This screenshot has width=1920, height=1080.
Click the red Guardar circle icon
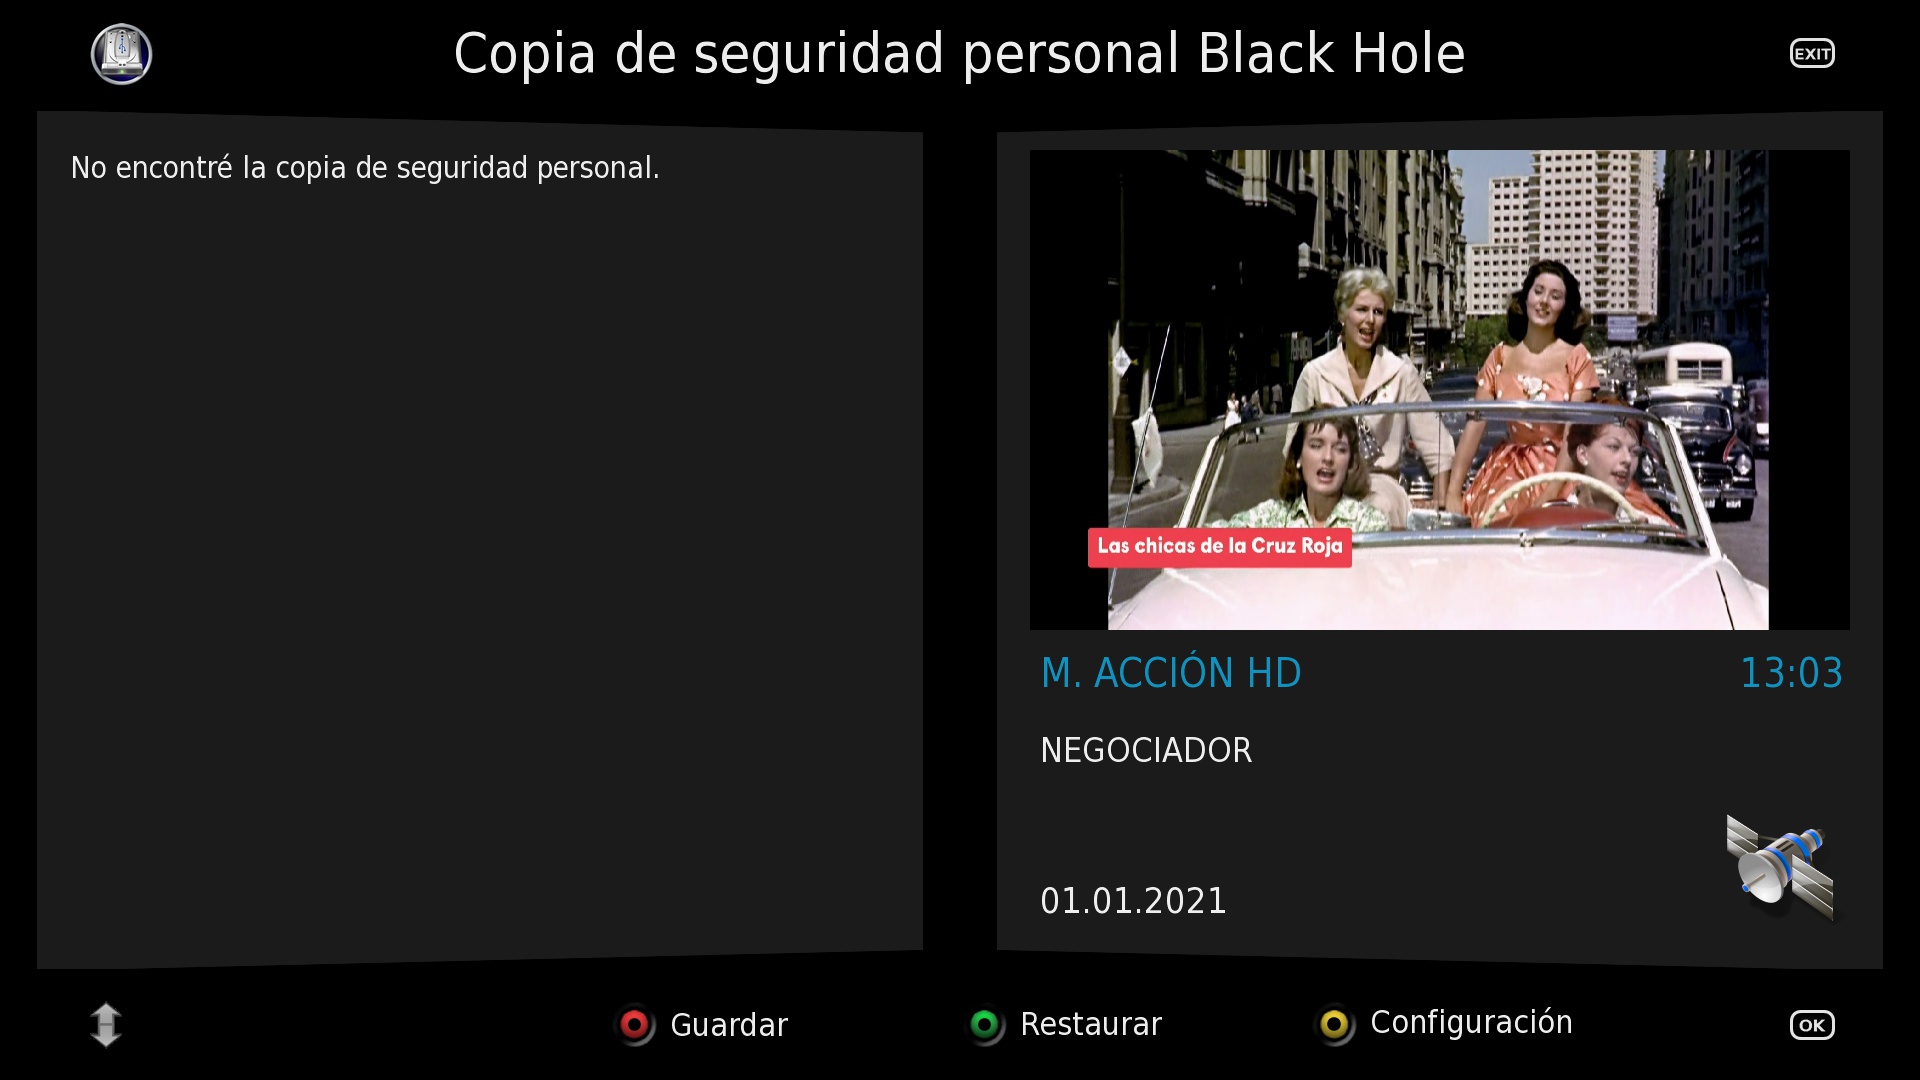(x=634, y=1025)
